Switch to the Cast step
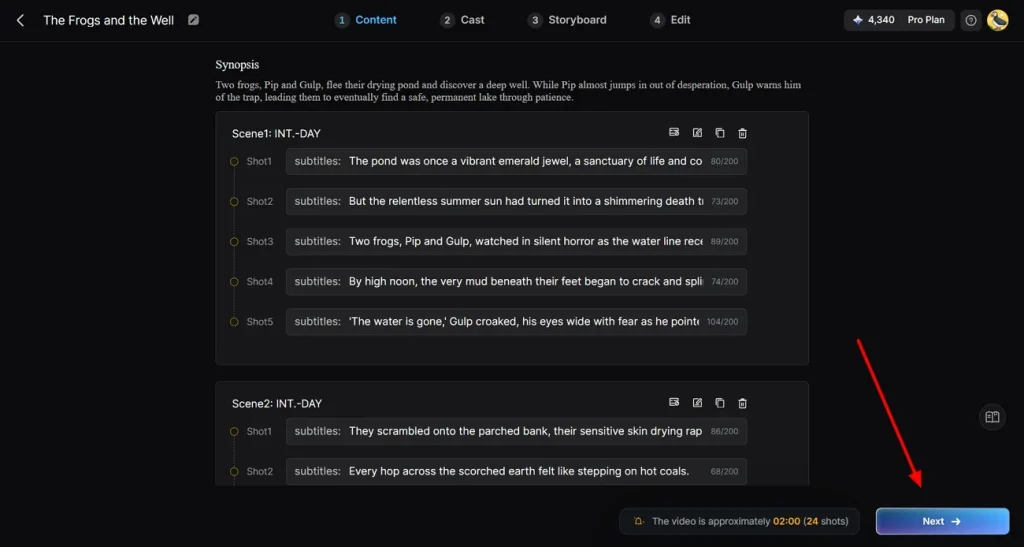The height and width of the screenshot is (547, 1024). click(462, 20)
